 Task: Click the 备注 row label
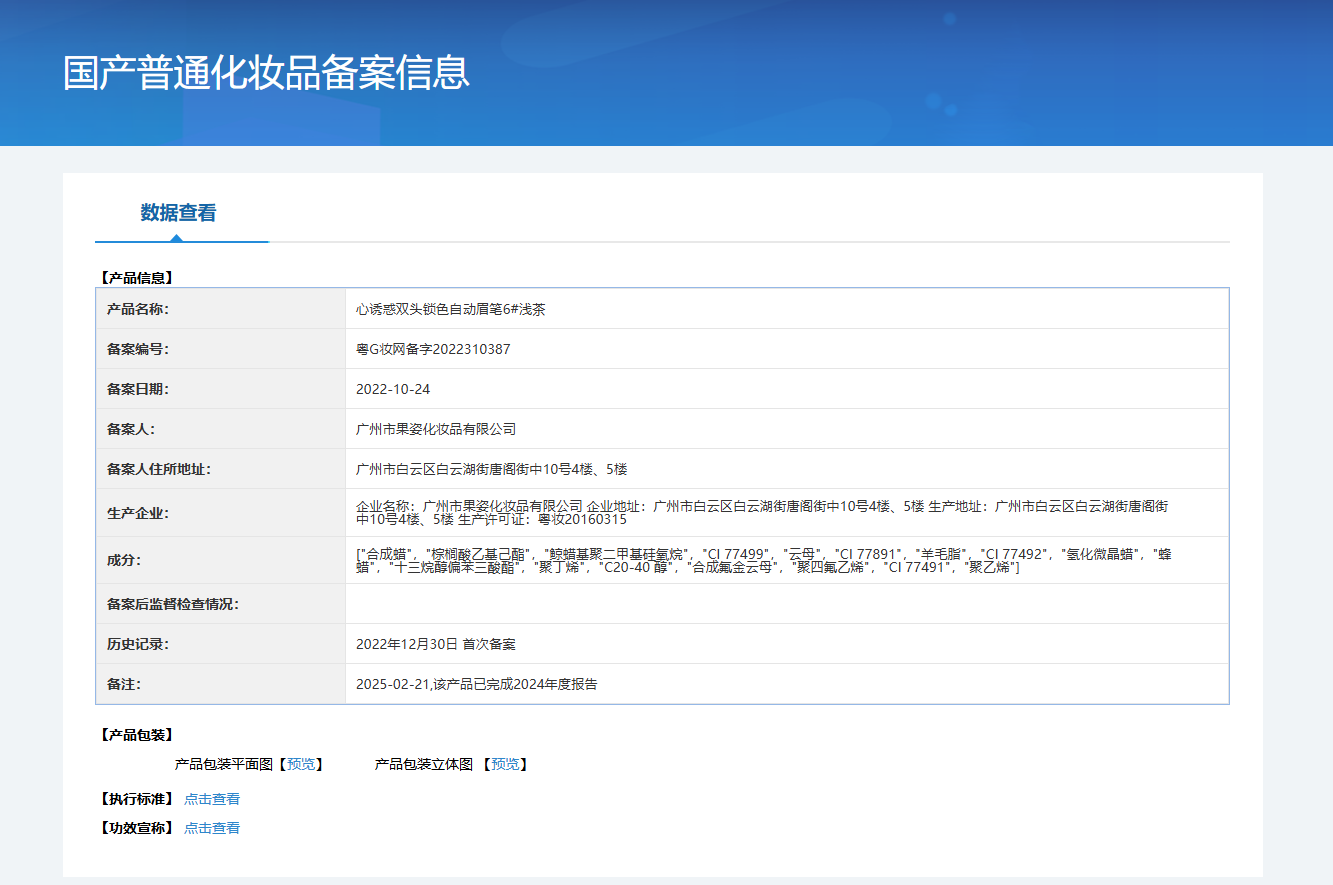pos(124,684)
